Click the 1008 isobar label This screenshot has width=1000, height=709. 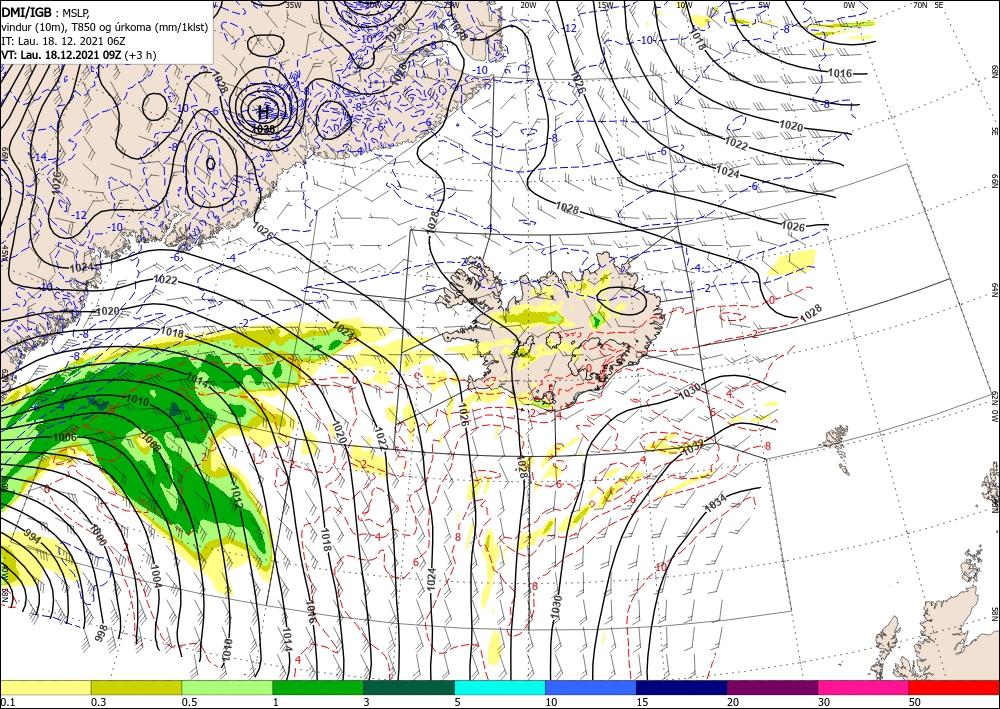[x=151, y=443]
